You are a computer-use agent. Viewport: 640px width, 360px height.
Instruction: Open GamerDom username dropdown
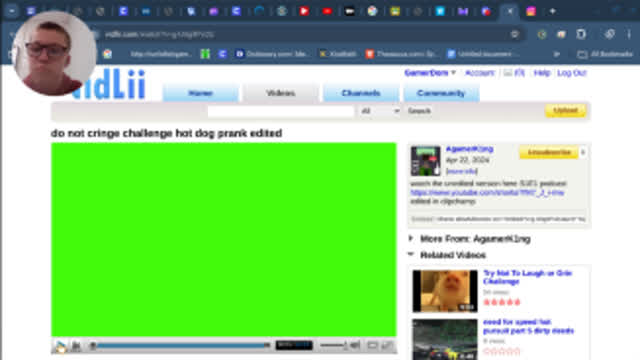click(x=430, y=73)
